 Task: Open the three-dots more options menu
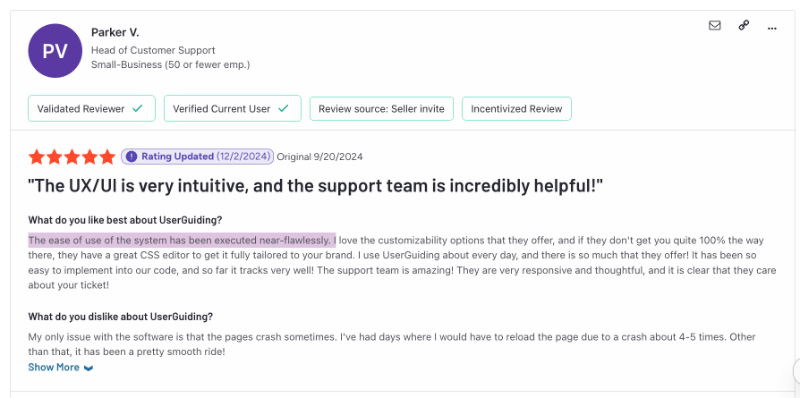[772, 29]
